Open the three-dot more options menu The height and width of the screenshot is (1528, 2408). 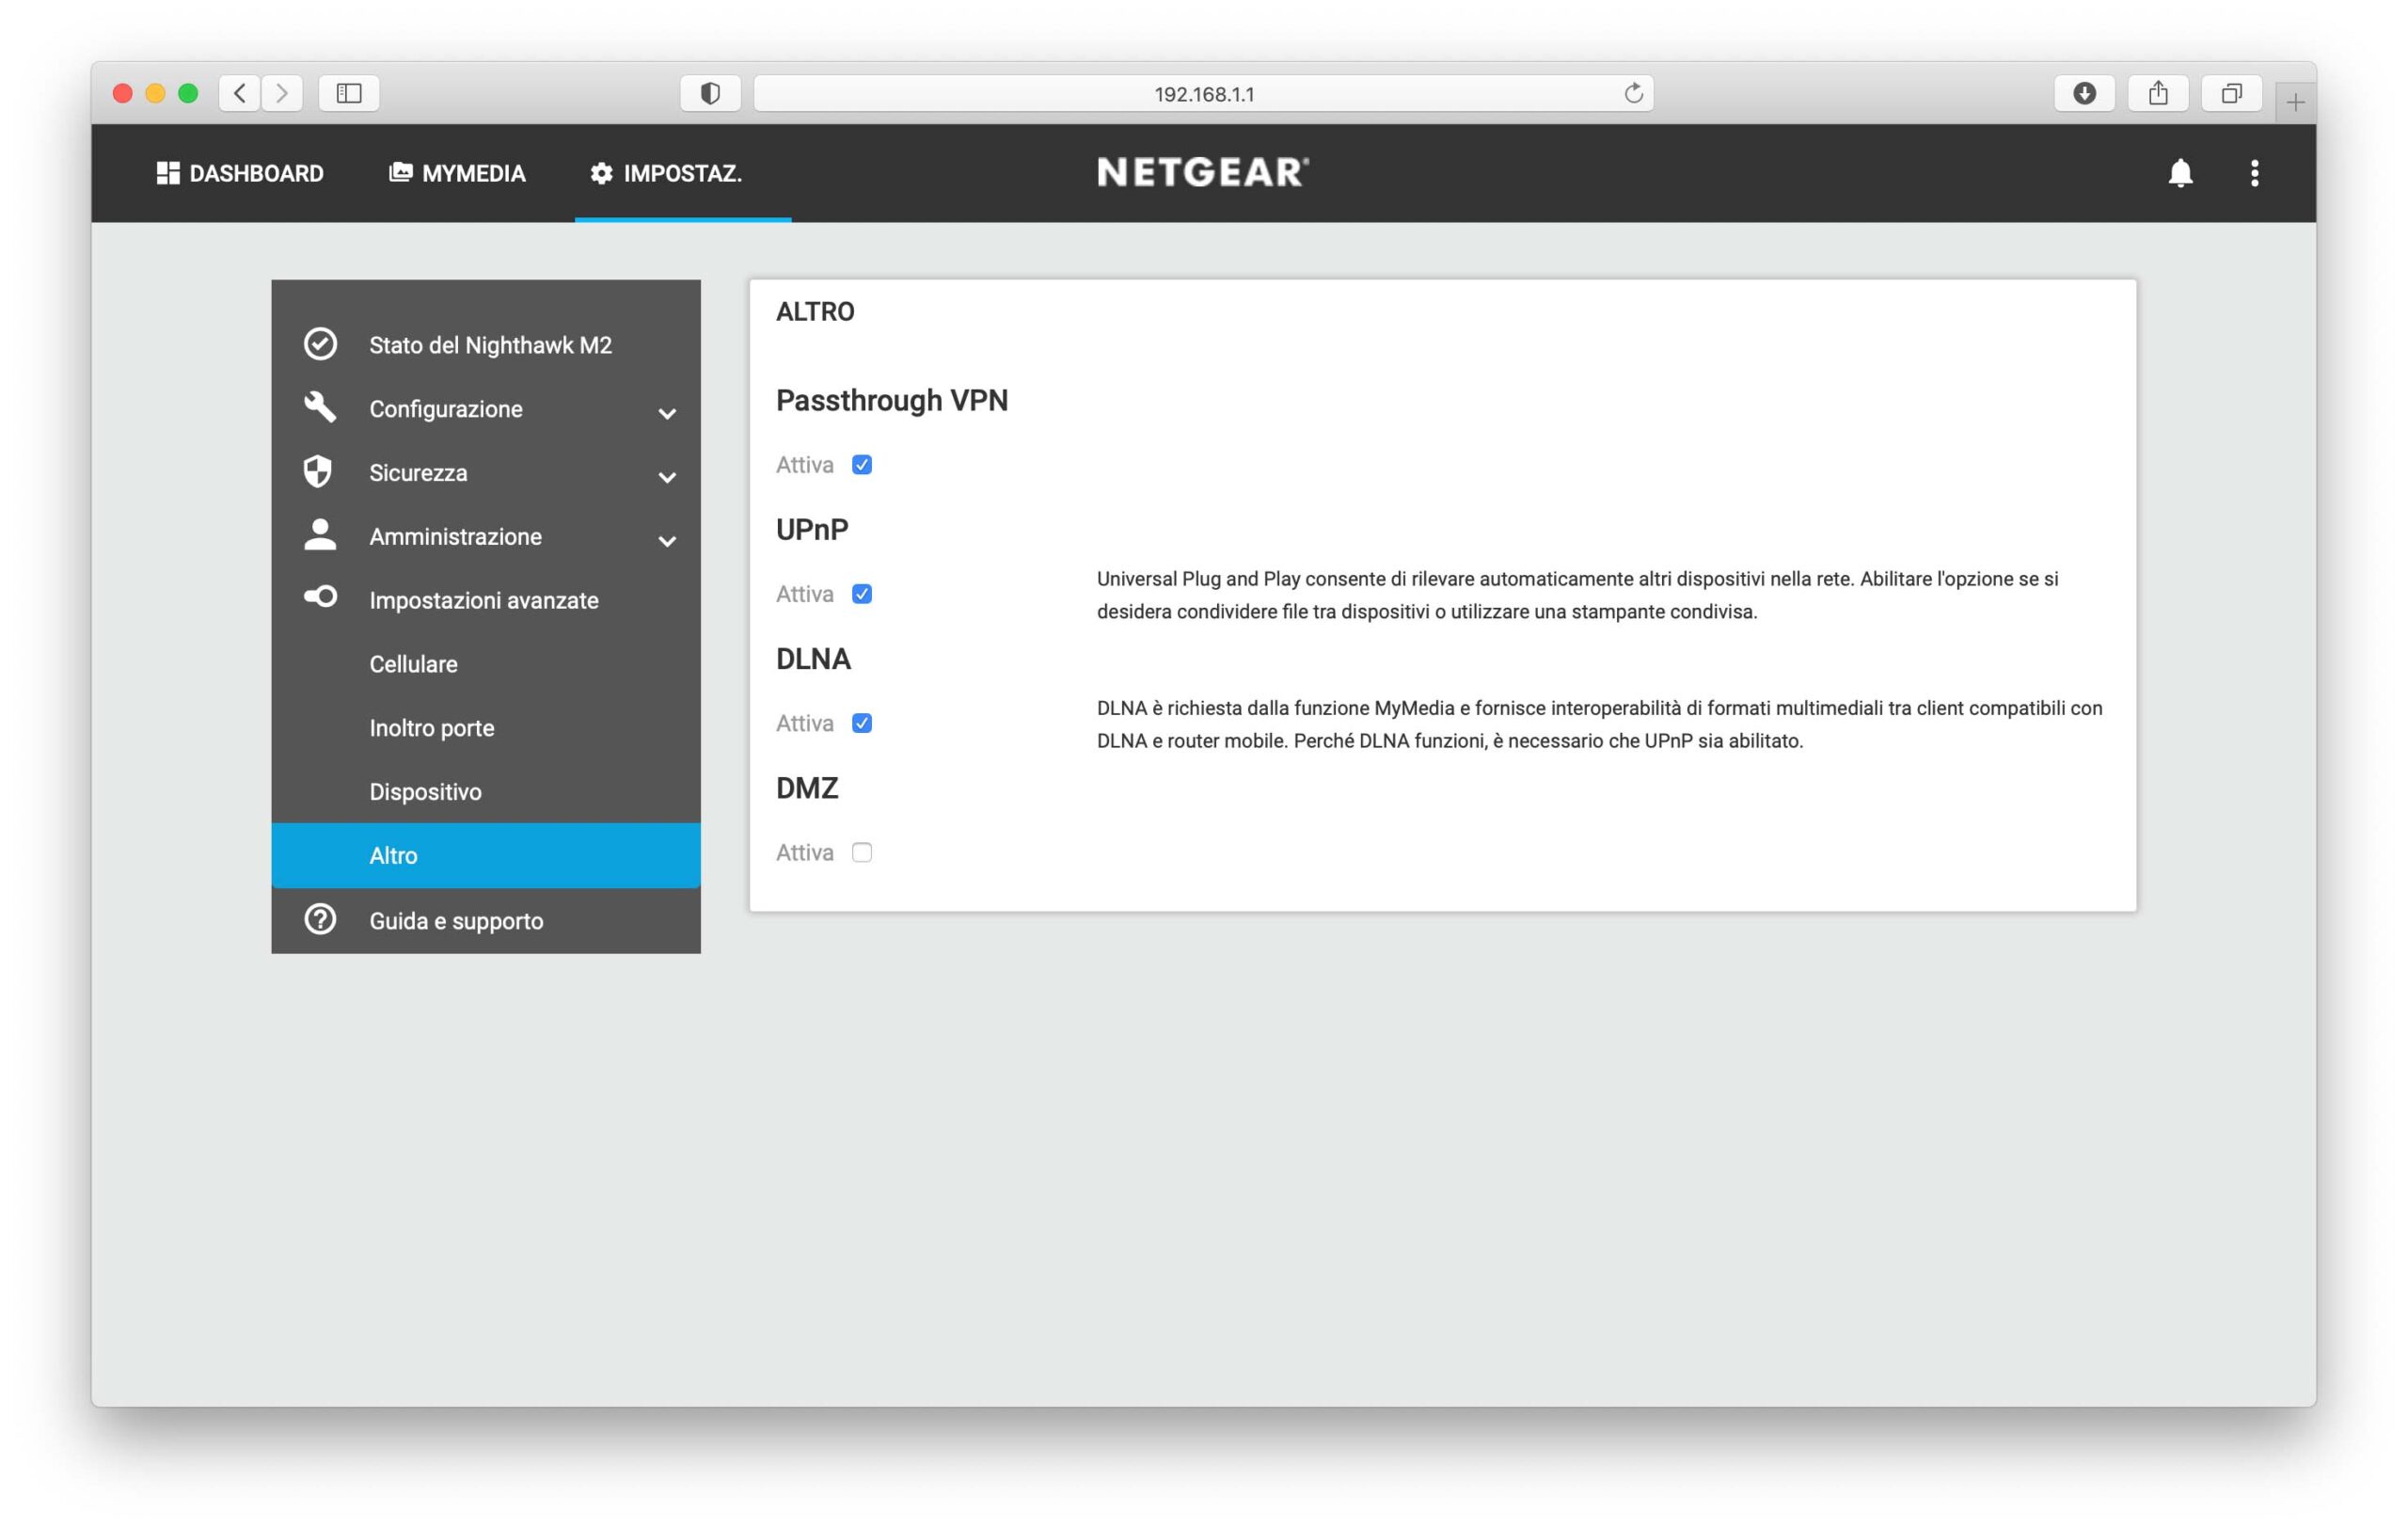pos(2254,173)
